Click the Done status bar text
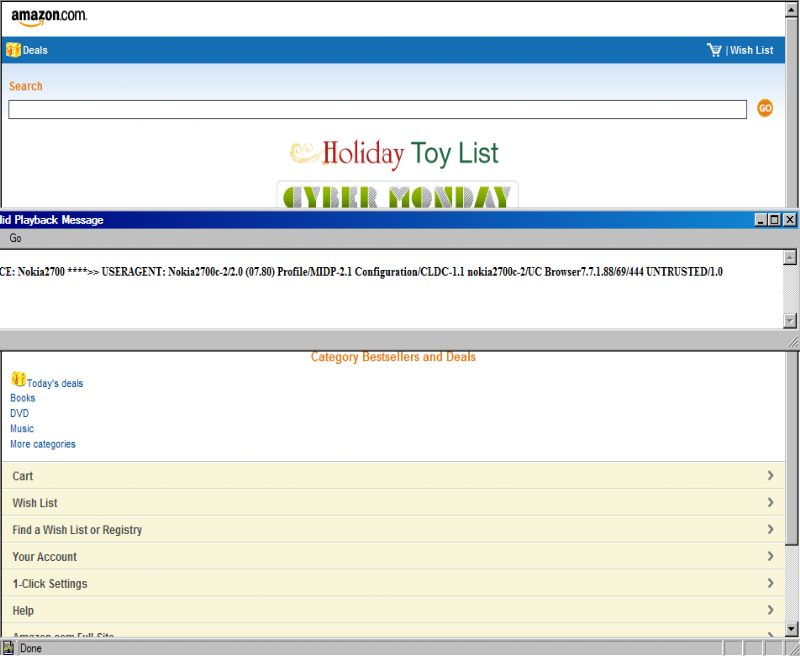 pyautogui.click(x=31, y=649)
